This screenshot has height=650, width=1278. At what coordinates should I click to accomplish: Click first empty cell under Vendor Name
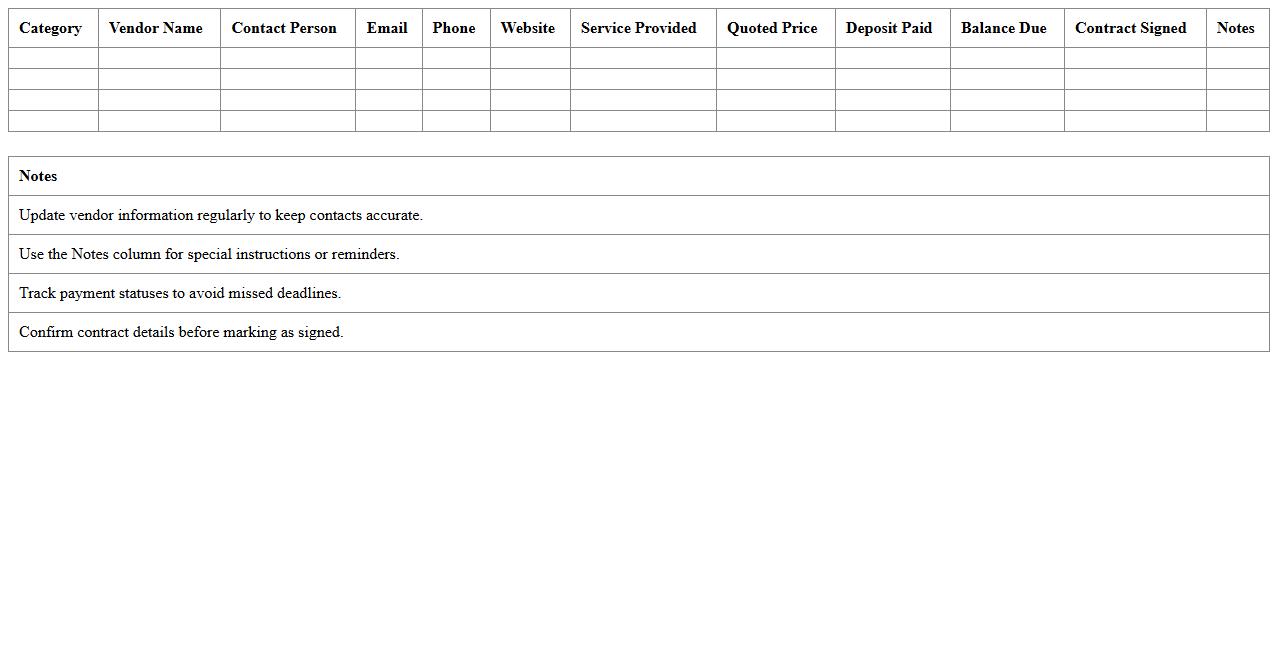click(159, 58)
